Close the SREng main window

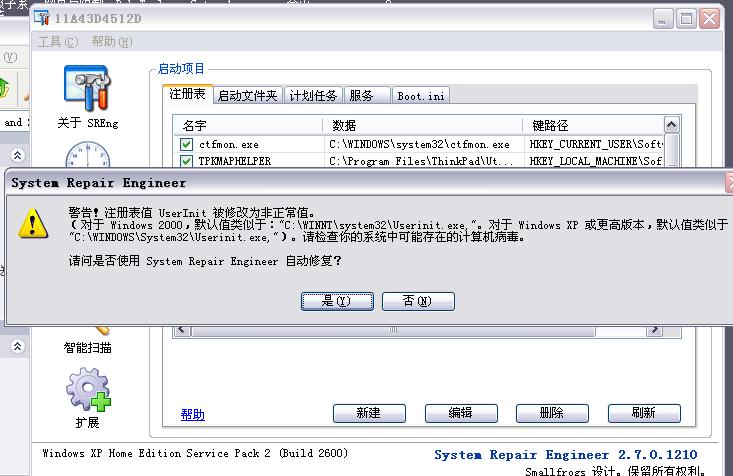pos(710,19)
